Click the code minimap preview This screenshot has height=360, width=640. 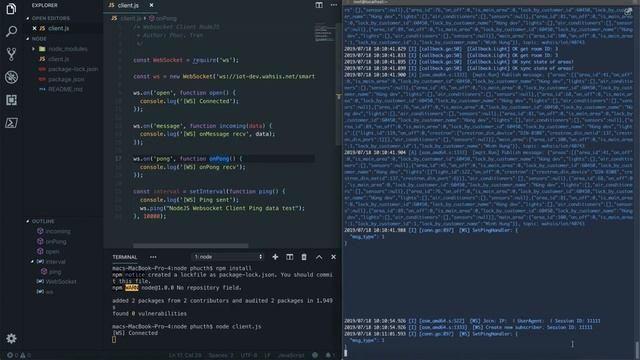pos(324,33)
